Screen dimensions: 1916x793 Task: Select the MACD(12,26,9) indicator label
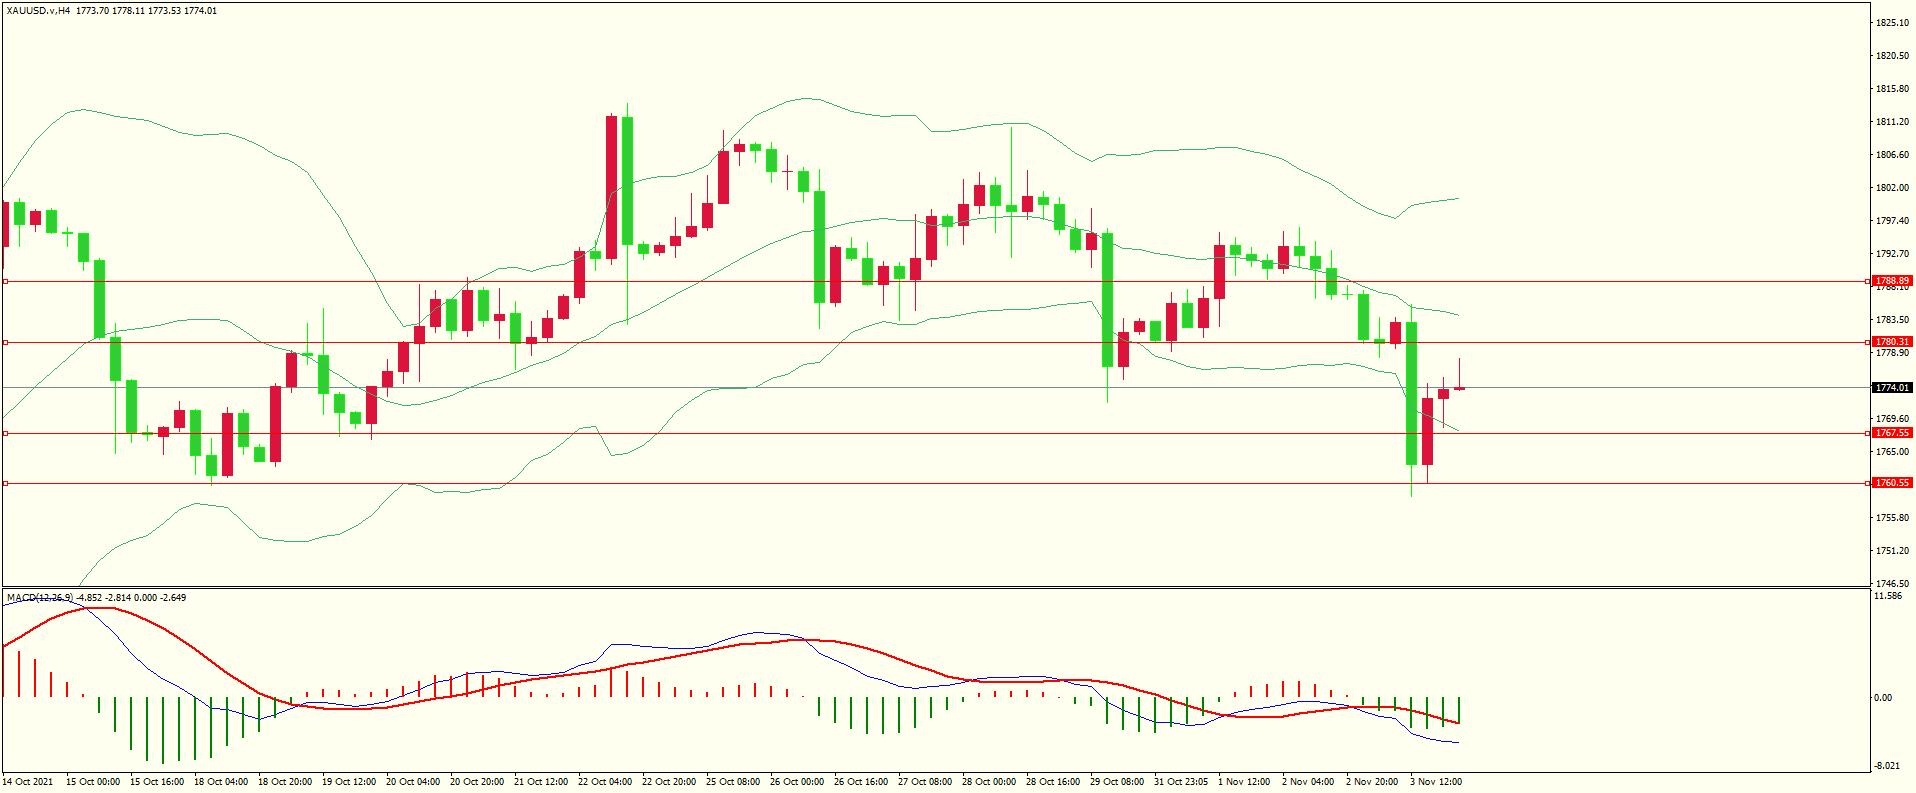[x=40, y=598]
